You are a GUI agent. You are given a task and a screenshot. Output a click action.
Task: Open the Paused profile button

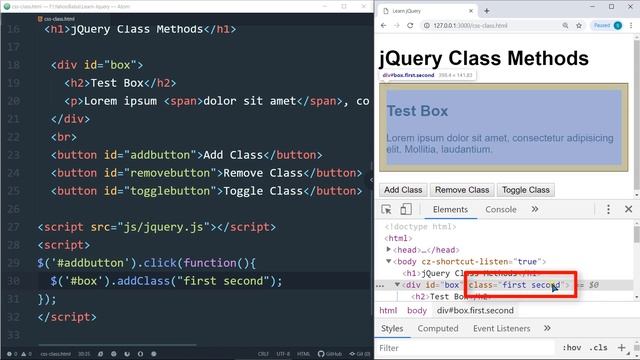tap(607, 25)
